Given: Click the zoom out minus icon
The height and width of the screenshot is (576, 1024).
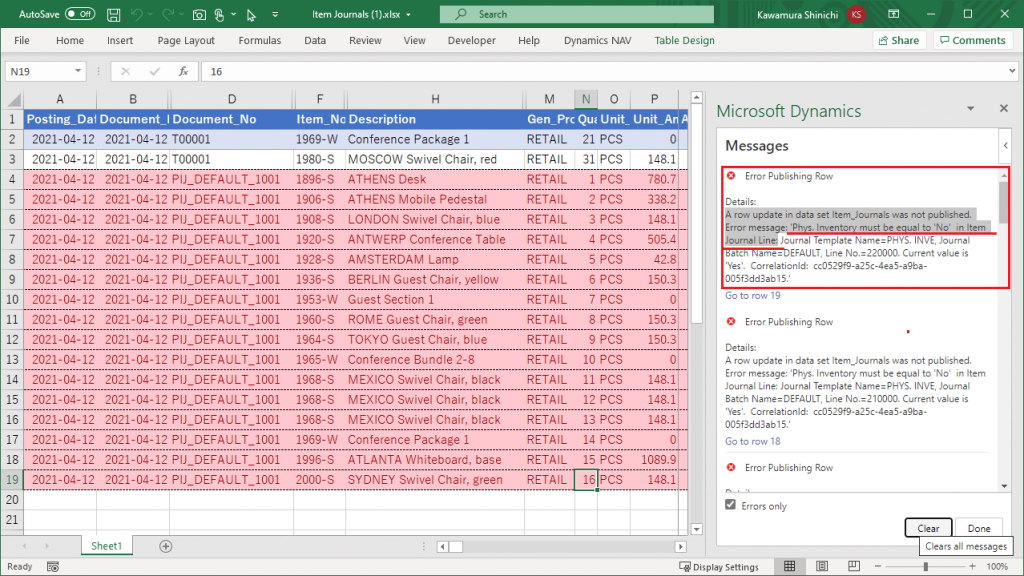Looking at the screenshot, I should (x=878, y=567).
